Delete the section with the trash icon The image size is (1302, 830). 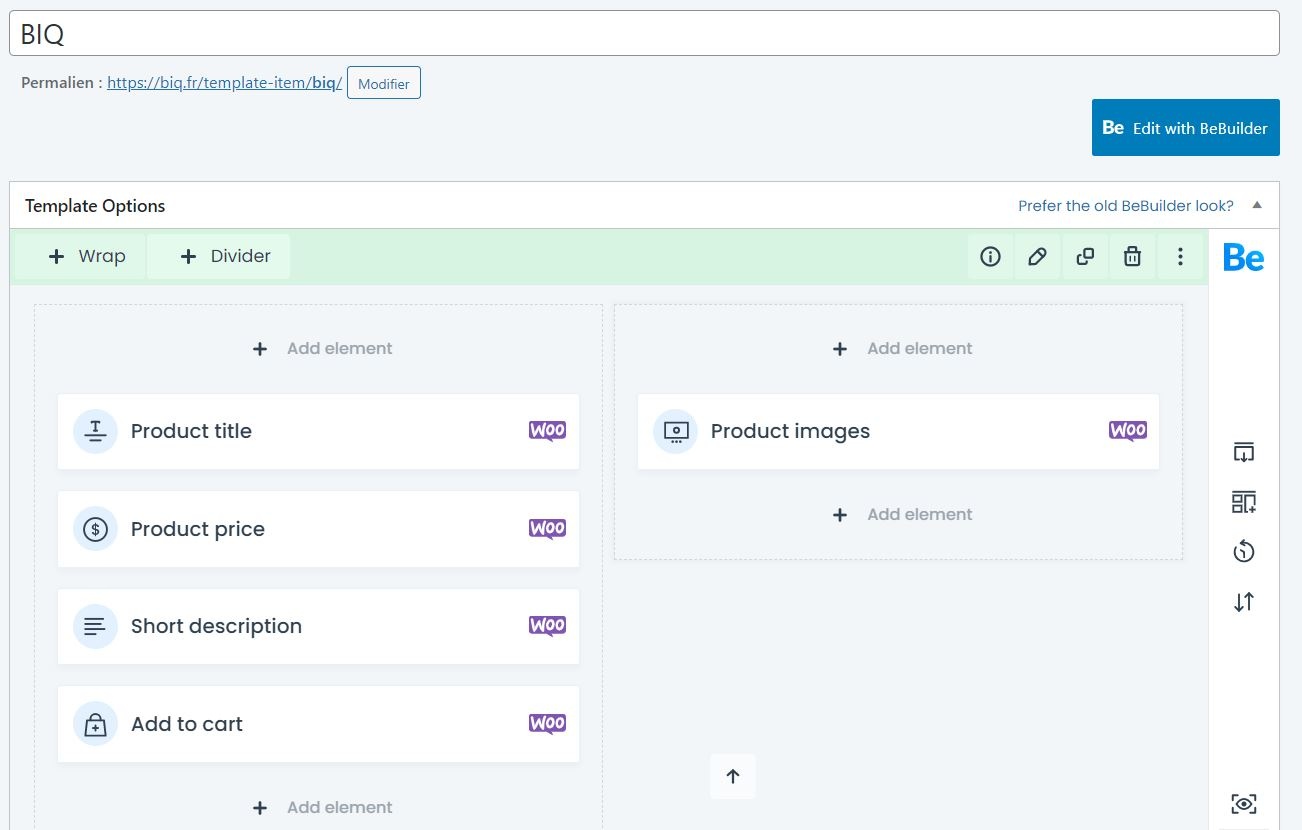click(x=1132, y=257)
